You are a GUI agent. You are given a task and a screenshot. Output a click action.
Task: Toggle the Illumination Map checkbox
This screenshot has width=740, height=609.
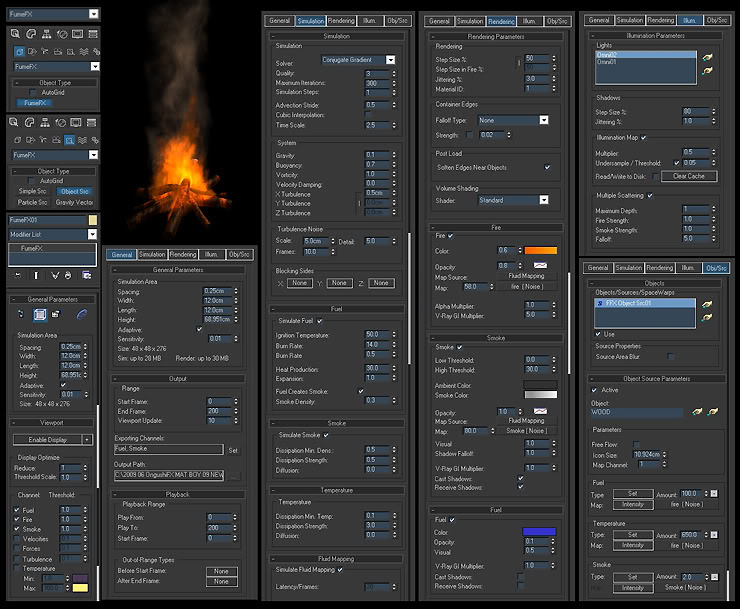click(644, 137)
